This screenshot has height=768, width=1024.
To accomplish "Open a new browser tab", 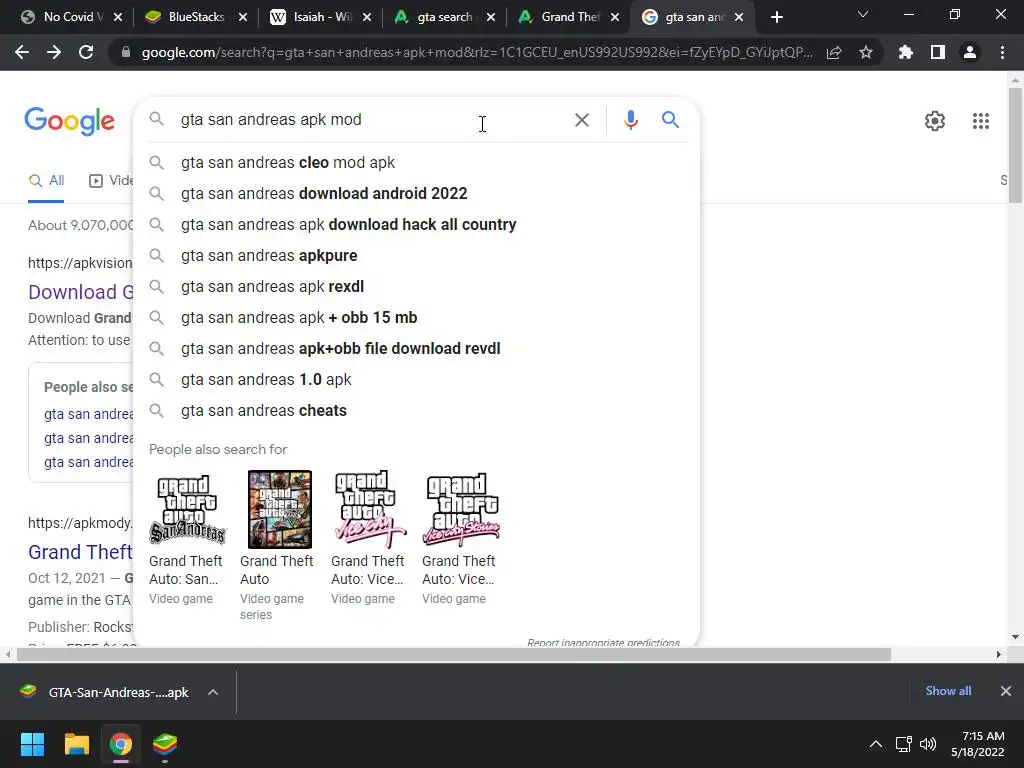I will (x=776, y=17).
